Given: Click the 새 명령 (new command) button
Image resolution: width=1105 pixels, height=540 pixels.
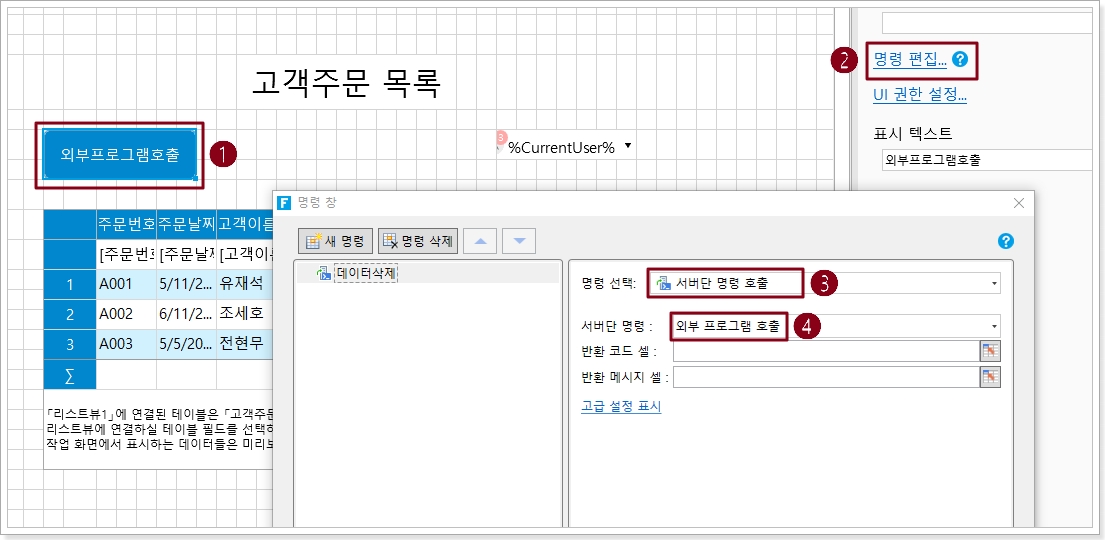Looking at the screenshot, I should pos(336,241).
